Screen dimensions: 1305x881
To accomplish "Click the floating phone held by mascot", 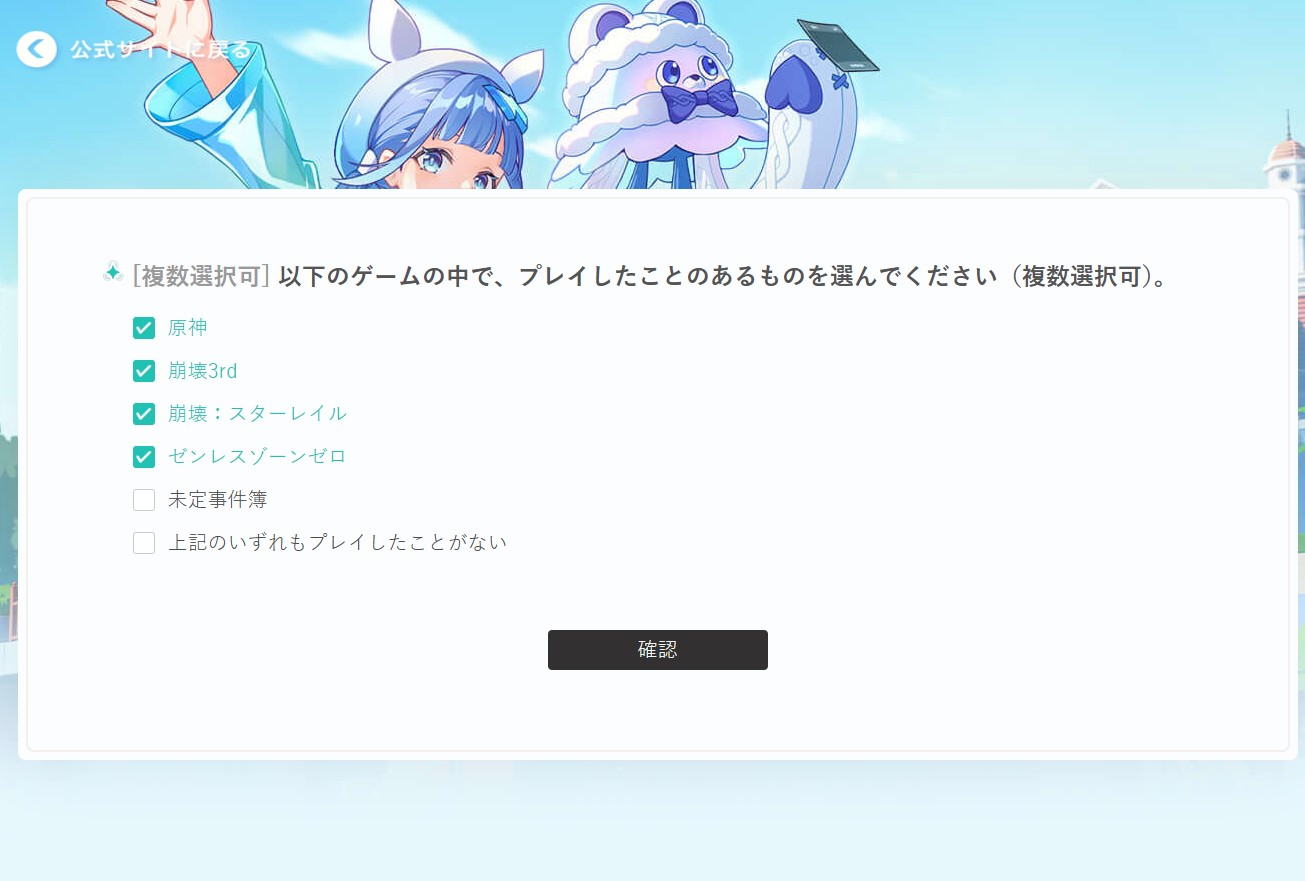I will pos(837,46).
